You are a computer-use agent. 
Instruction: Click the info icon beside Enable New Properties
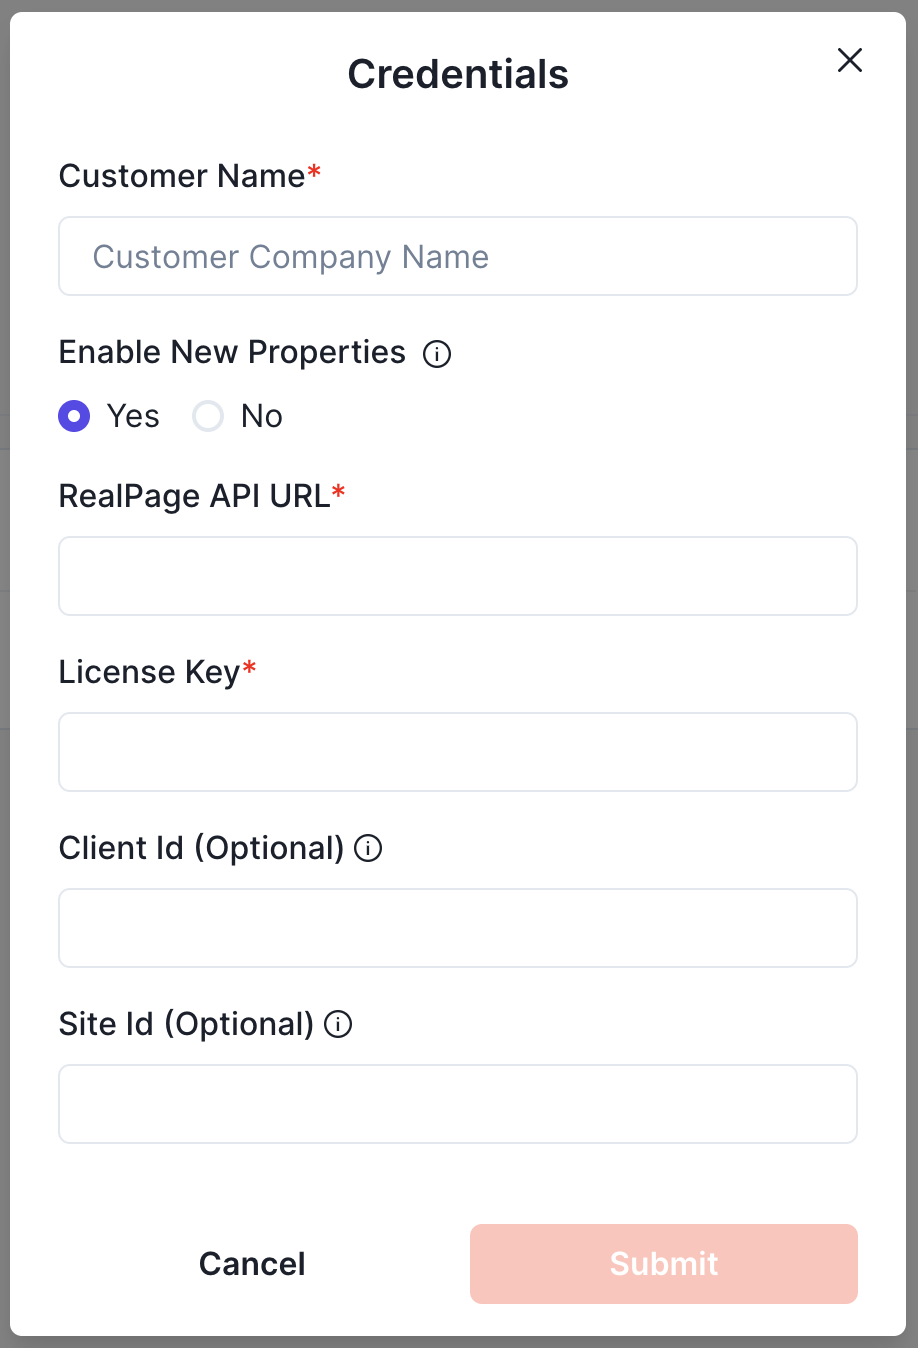tap(437, 354)
